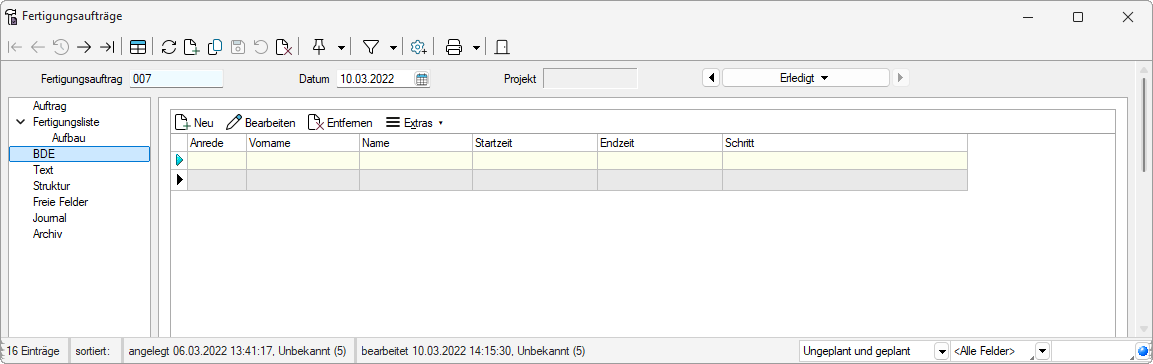1153x364 pixels.
Task: Select Struktur in the navigation tree
Action: click(x=51, y=186)
